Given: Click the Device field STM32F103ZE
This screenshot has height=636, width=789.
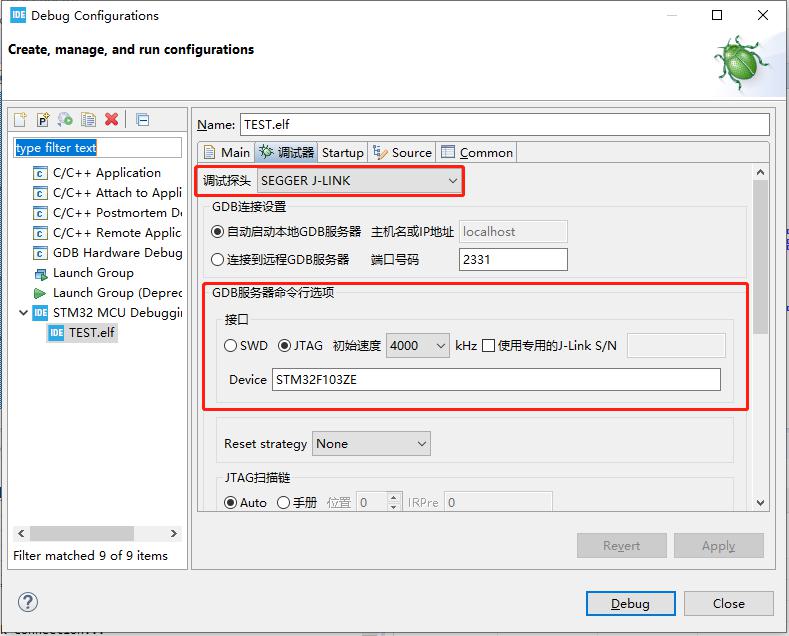Looking at the screenshot, I should [x=496, y=379].
